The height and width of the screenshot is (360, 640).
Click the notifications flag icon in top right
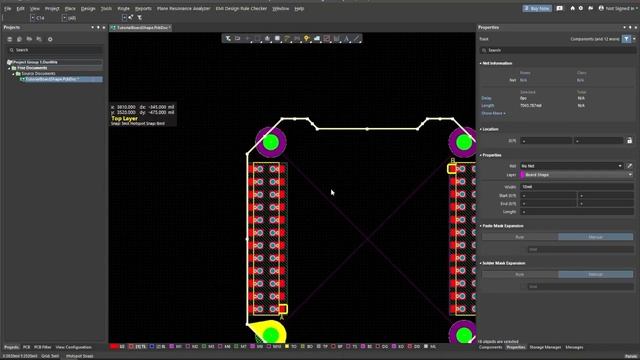[590, 8]
